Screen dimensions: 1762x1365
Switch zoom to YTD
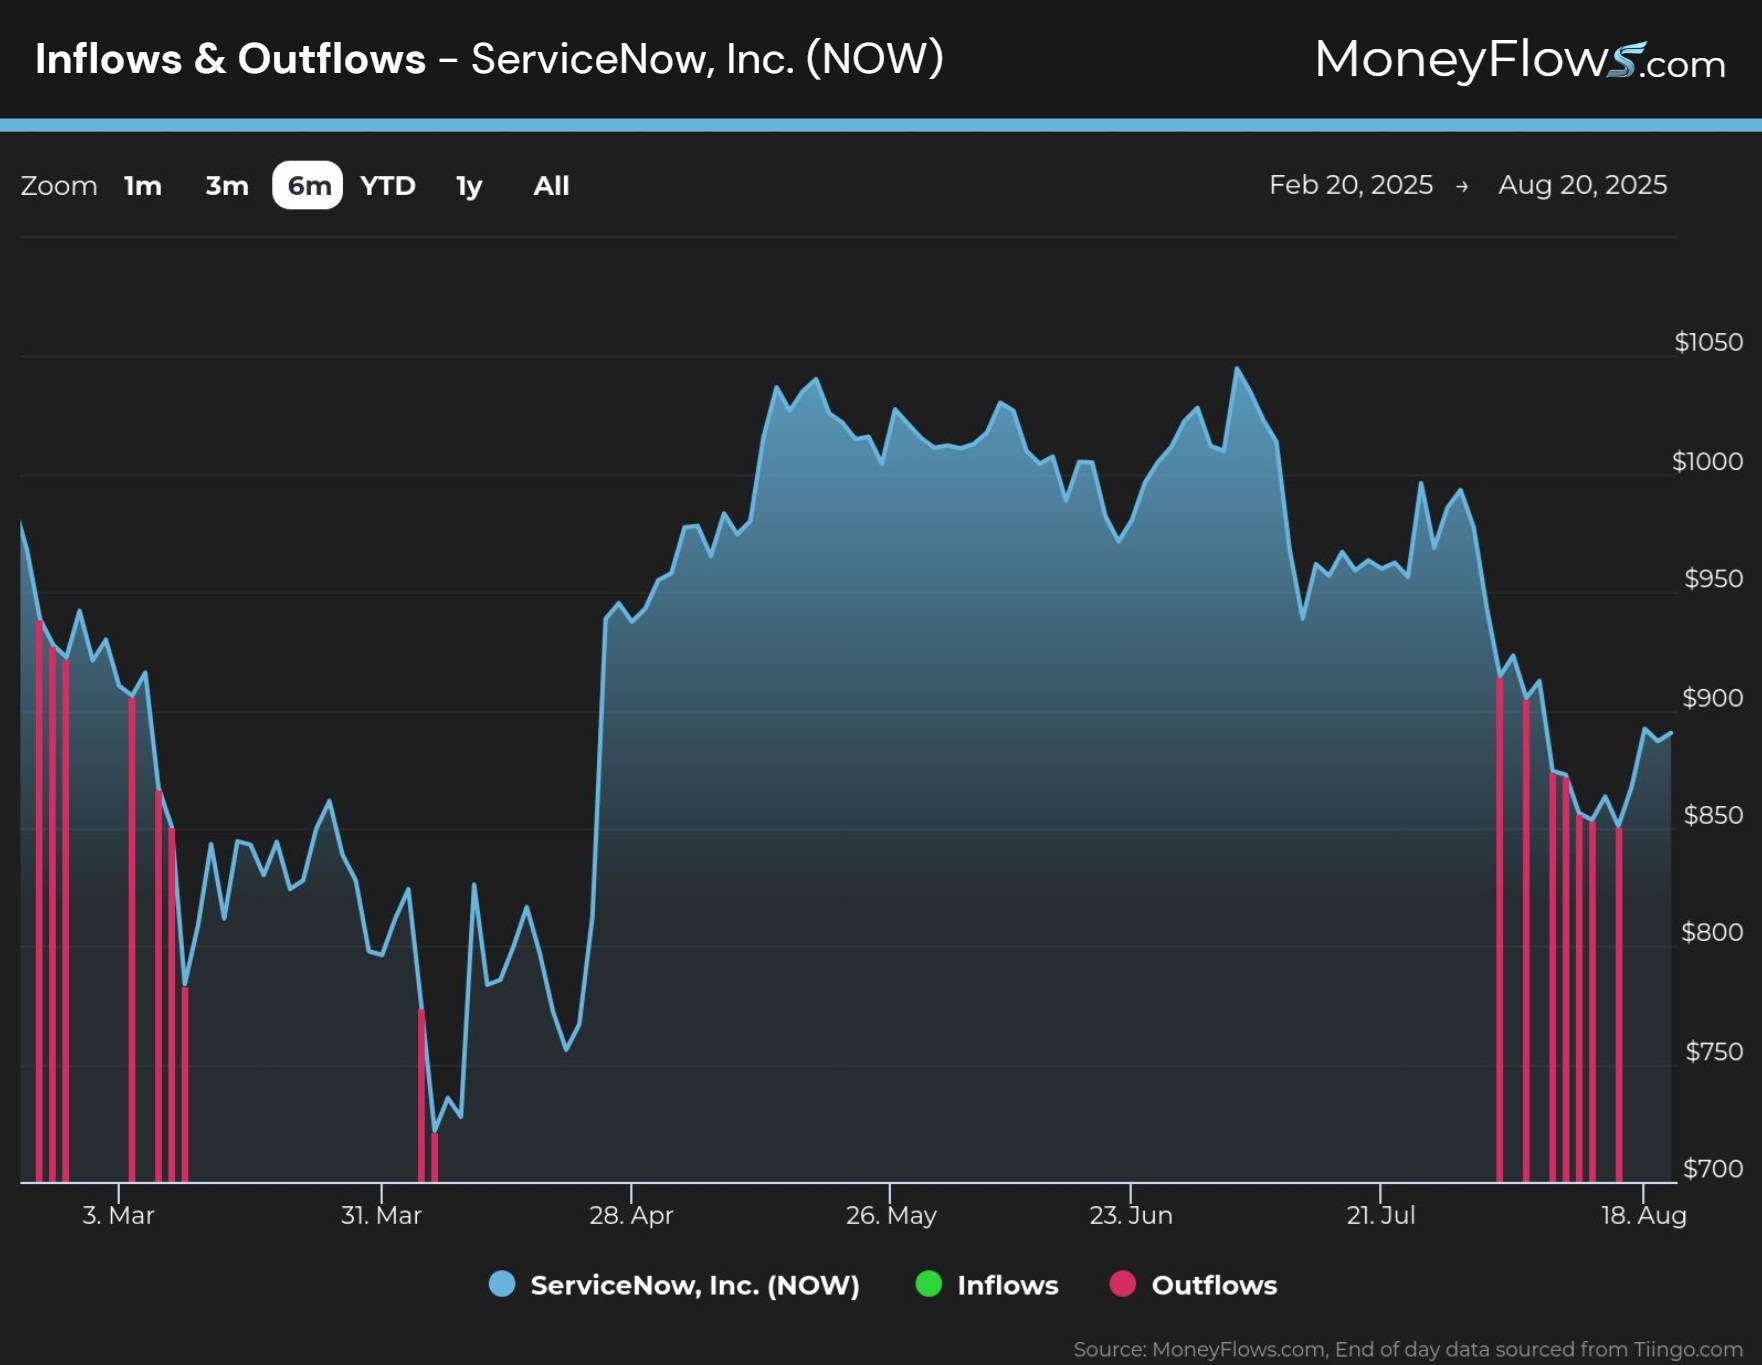pyautogui.click(x=388, y=186)
